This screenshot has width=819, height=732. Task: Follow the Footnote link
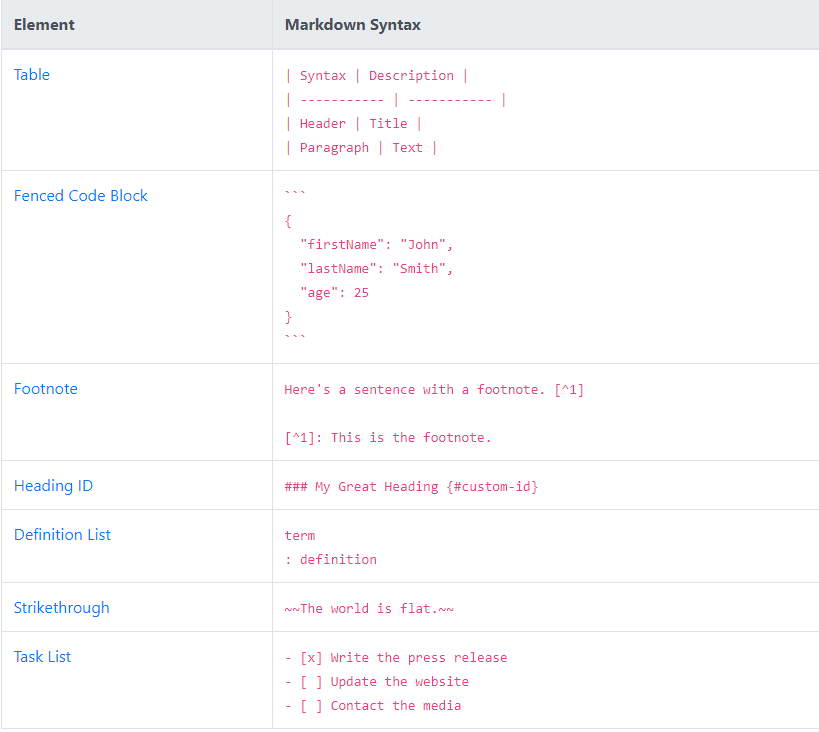tap(45, 389)
